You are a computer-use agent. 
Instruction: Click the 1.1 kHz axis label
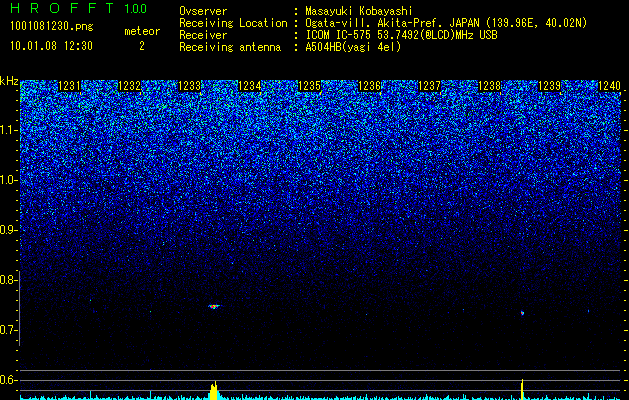(x=8, y=130)
